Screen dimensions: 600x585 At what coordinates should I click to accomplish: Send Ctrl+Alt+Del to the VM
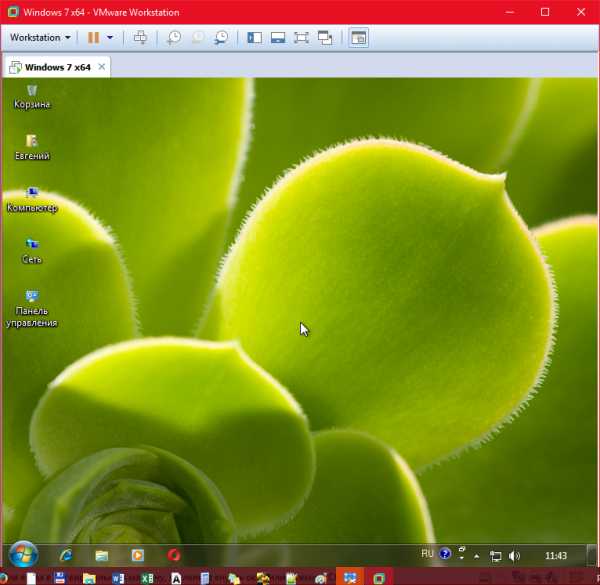[140, 37]
